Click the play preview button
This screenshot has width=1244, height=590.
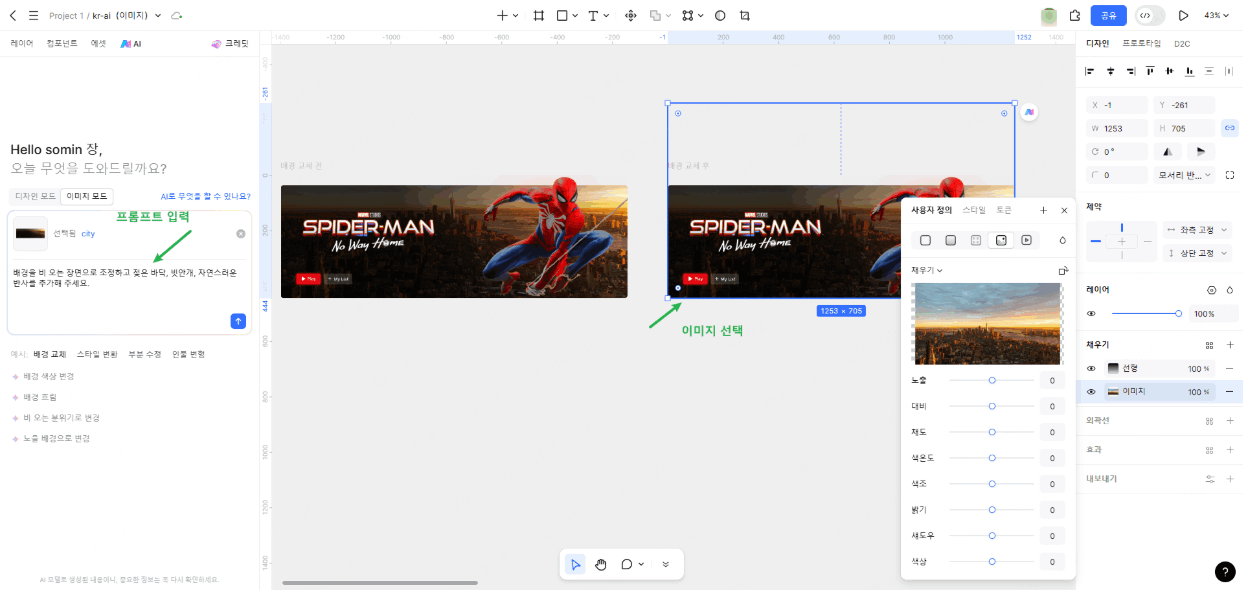pos(1184,16)
